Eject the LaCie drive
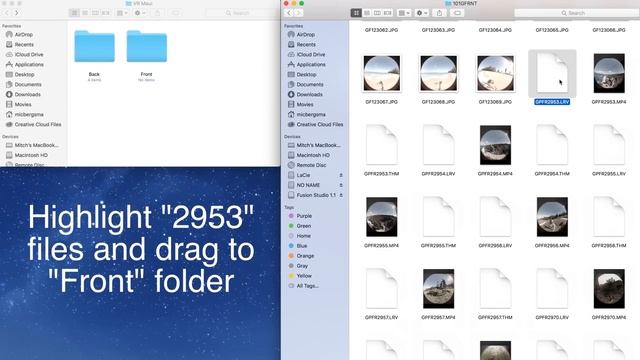The image size is (640, 360). coord(341,175)
